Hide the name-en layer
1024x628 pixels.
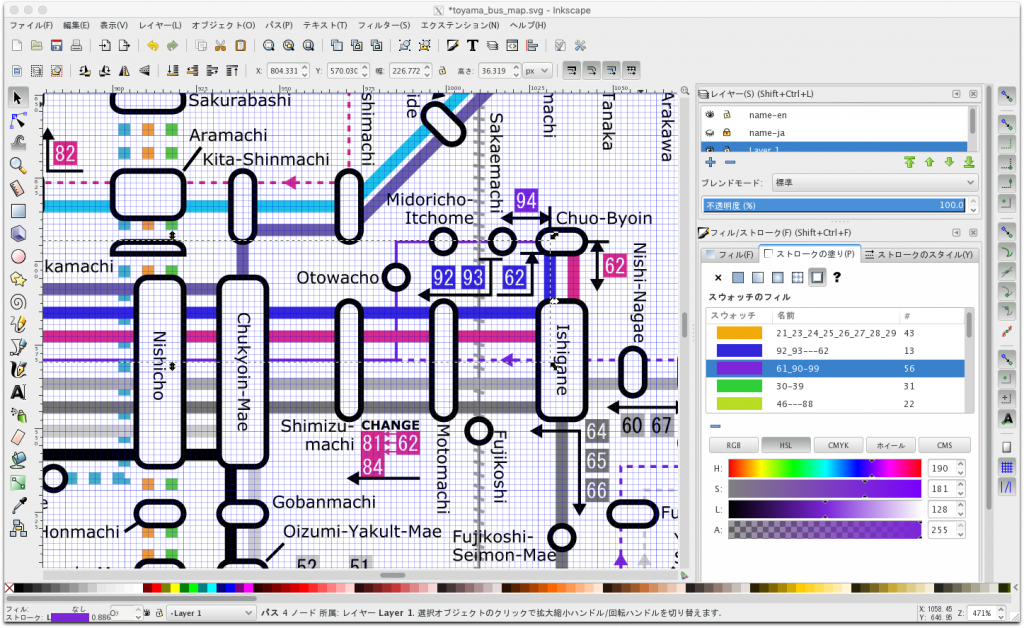coord(710,115)
